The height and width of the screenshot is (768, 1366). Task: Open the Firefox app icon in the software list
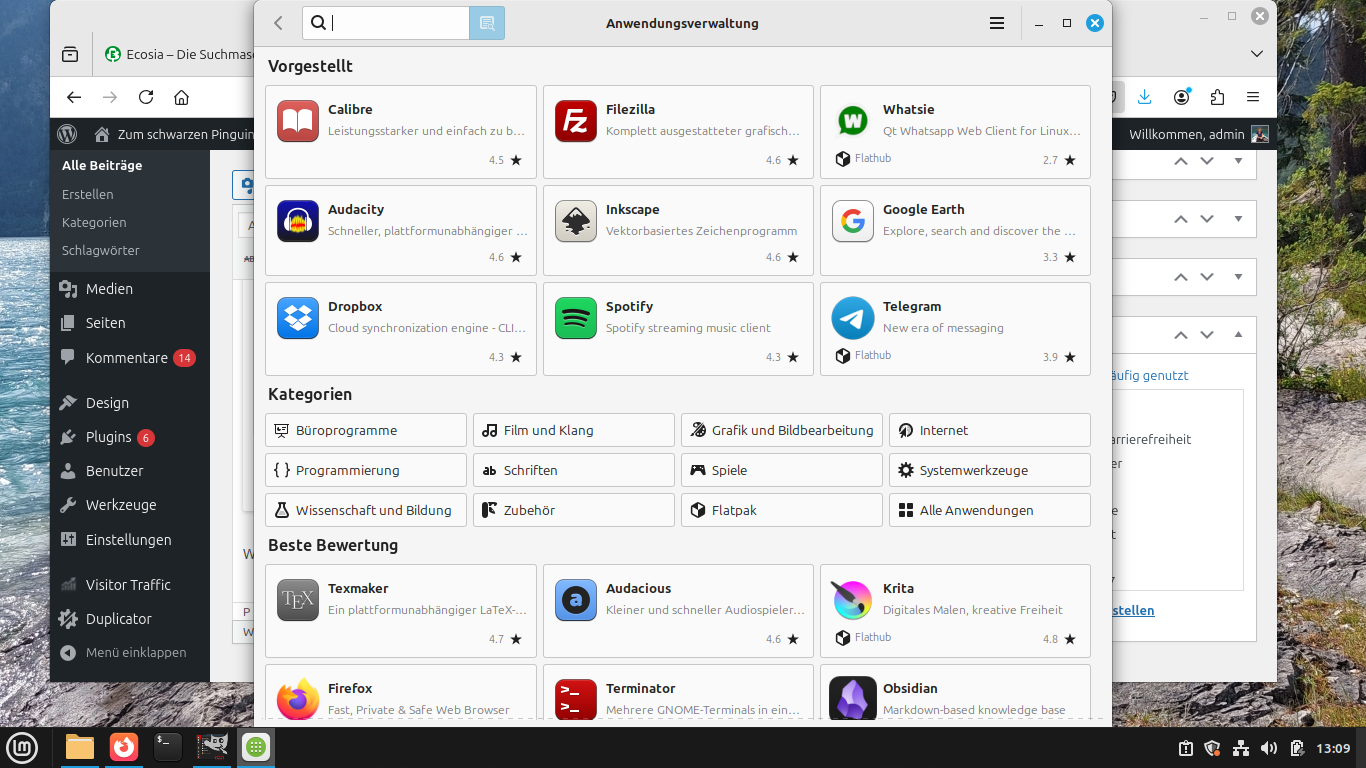298,699
